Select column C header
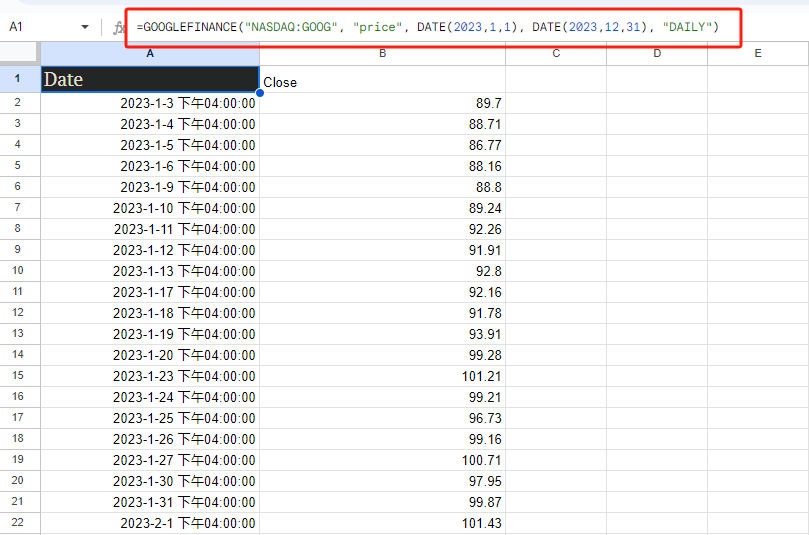 556,53
